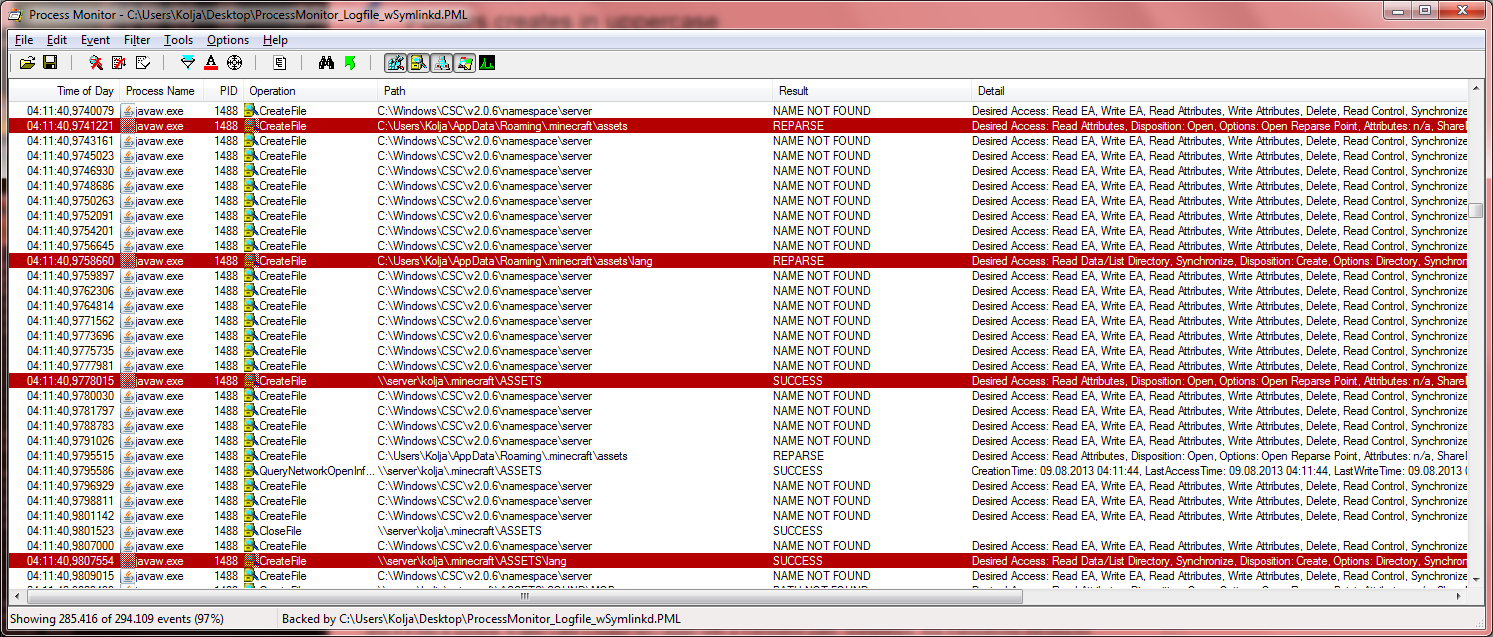
Task: Toggle Show Registry Activity button
Action: pyautogui.click(x=395, y=63)
